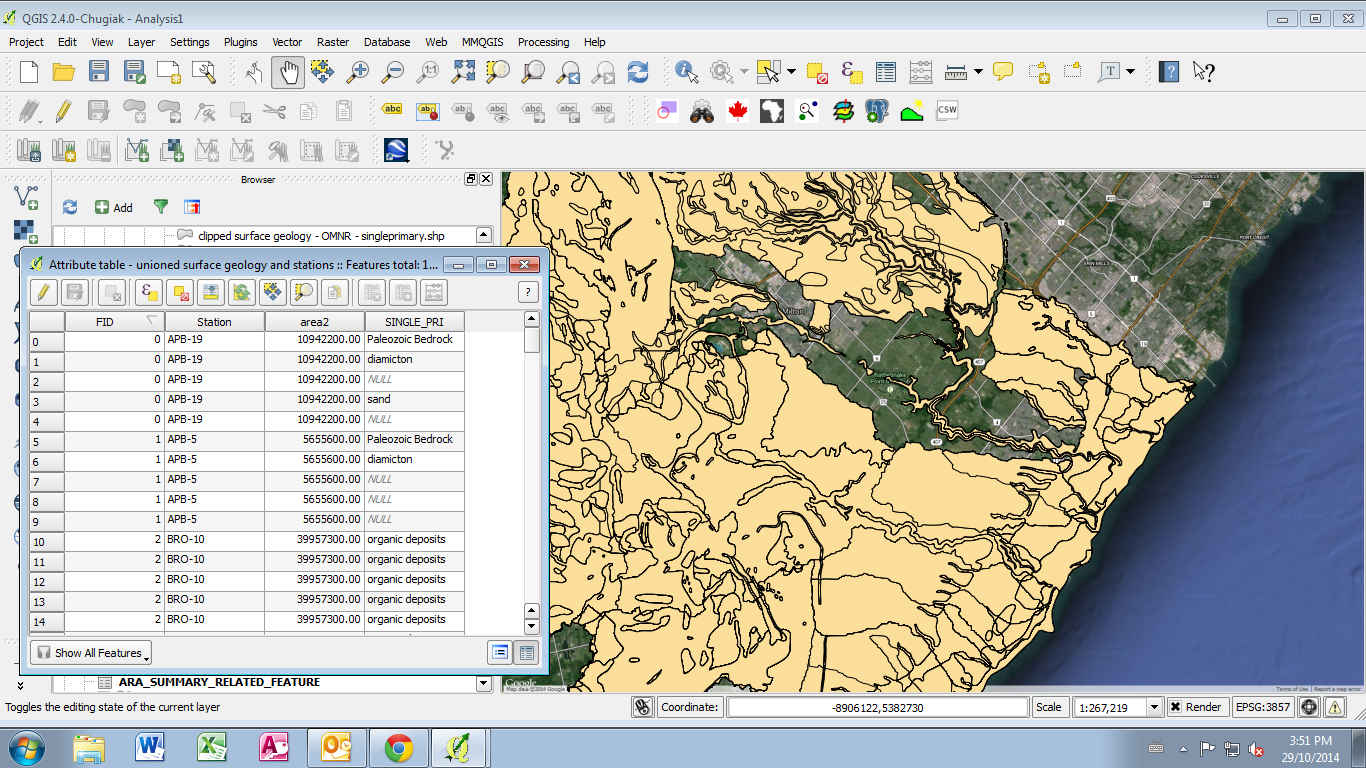Open the map scale dropdown

[x=1155, y=707]
